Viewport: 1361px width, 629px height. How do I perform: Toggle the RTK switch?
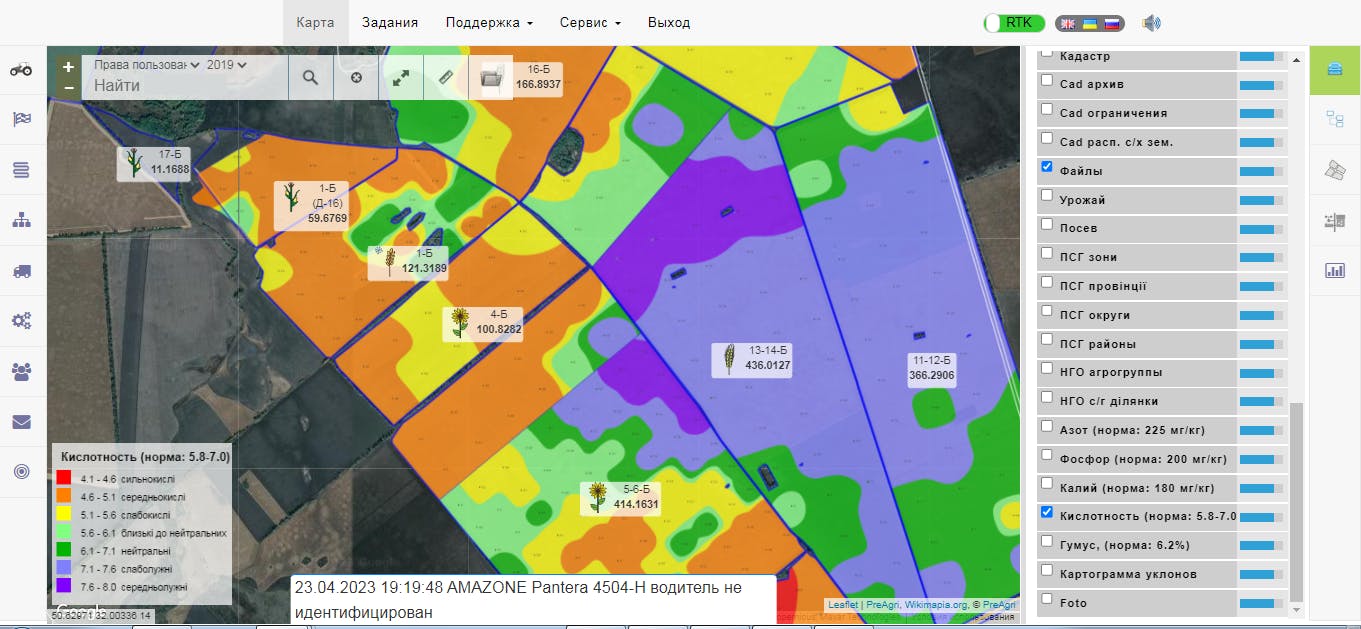coord(1014,23)
